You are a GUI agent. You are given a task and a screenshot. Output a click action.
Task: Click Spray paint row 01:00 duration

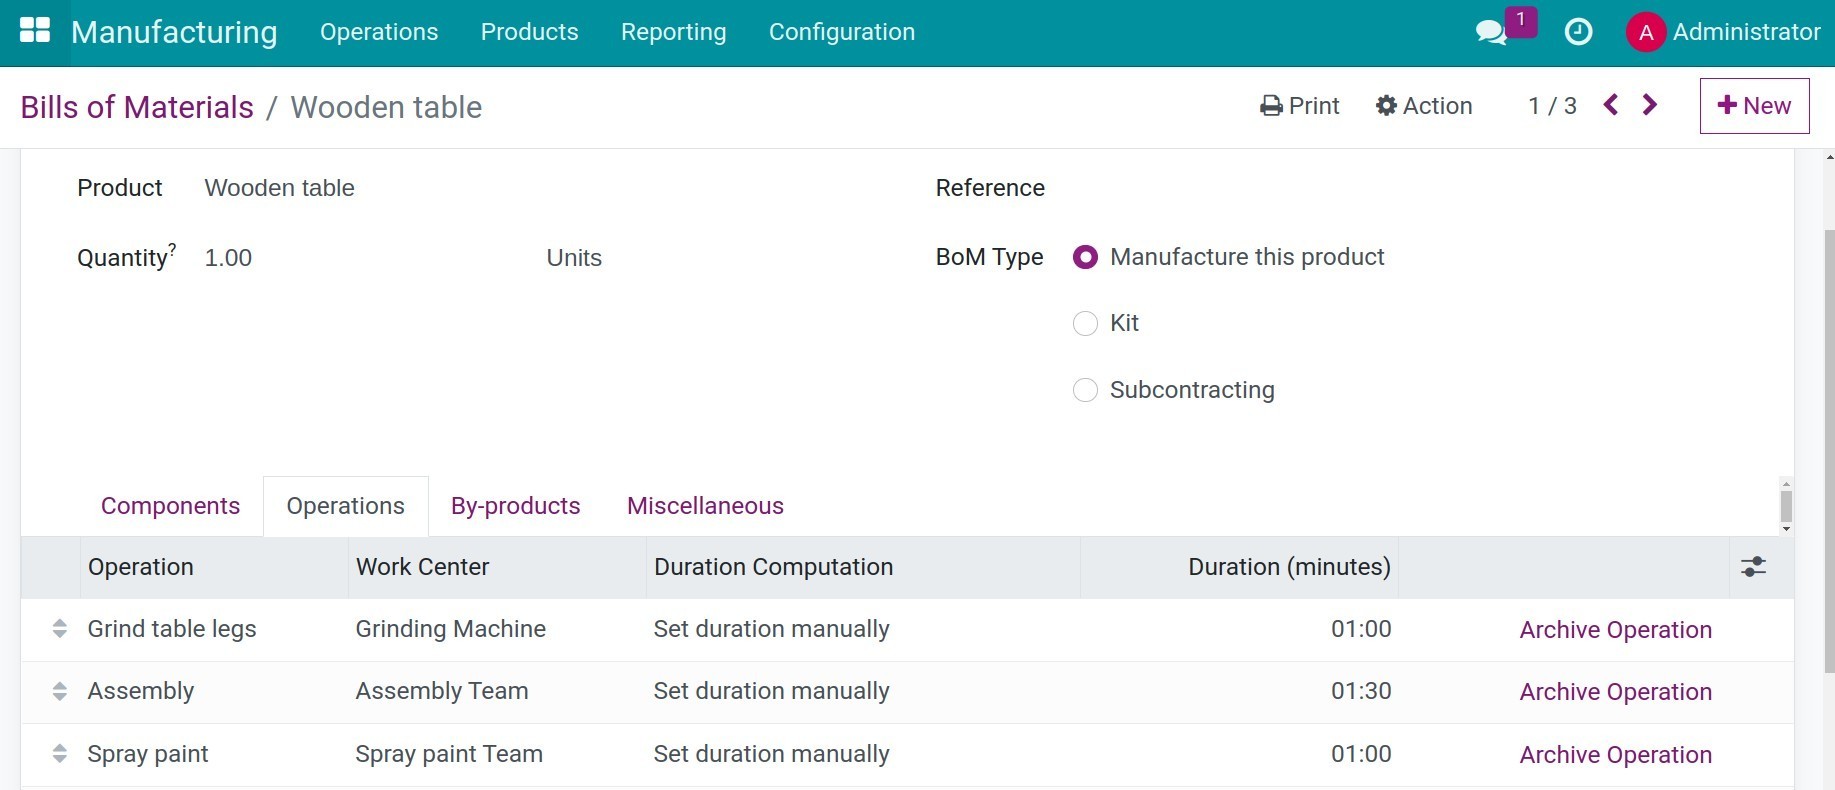coord(1361,754)
